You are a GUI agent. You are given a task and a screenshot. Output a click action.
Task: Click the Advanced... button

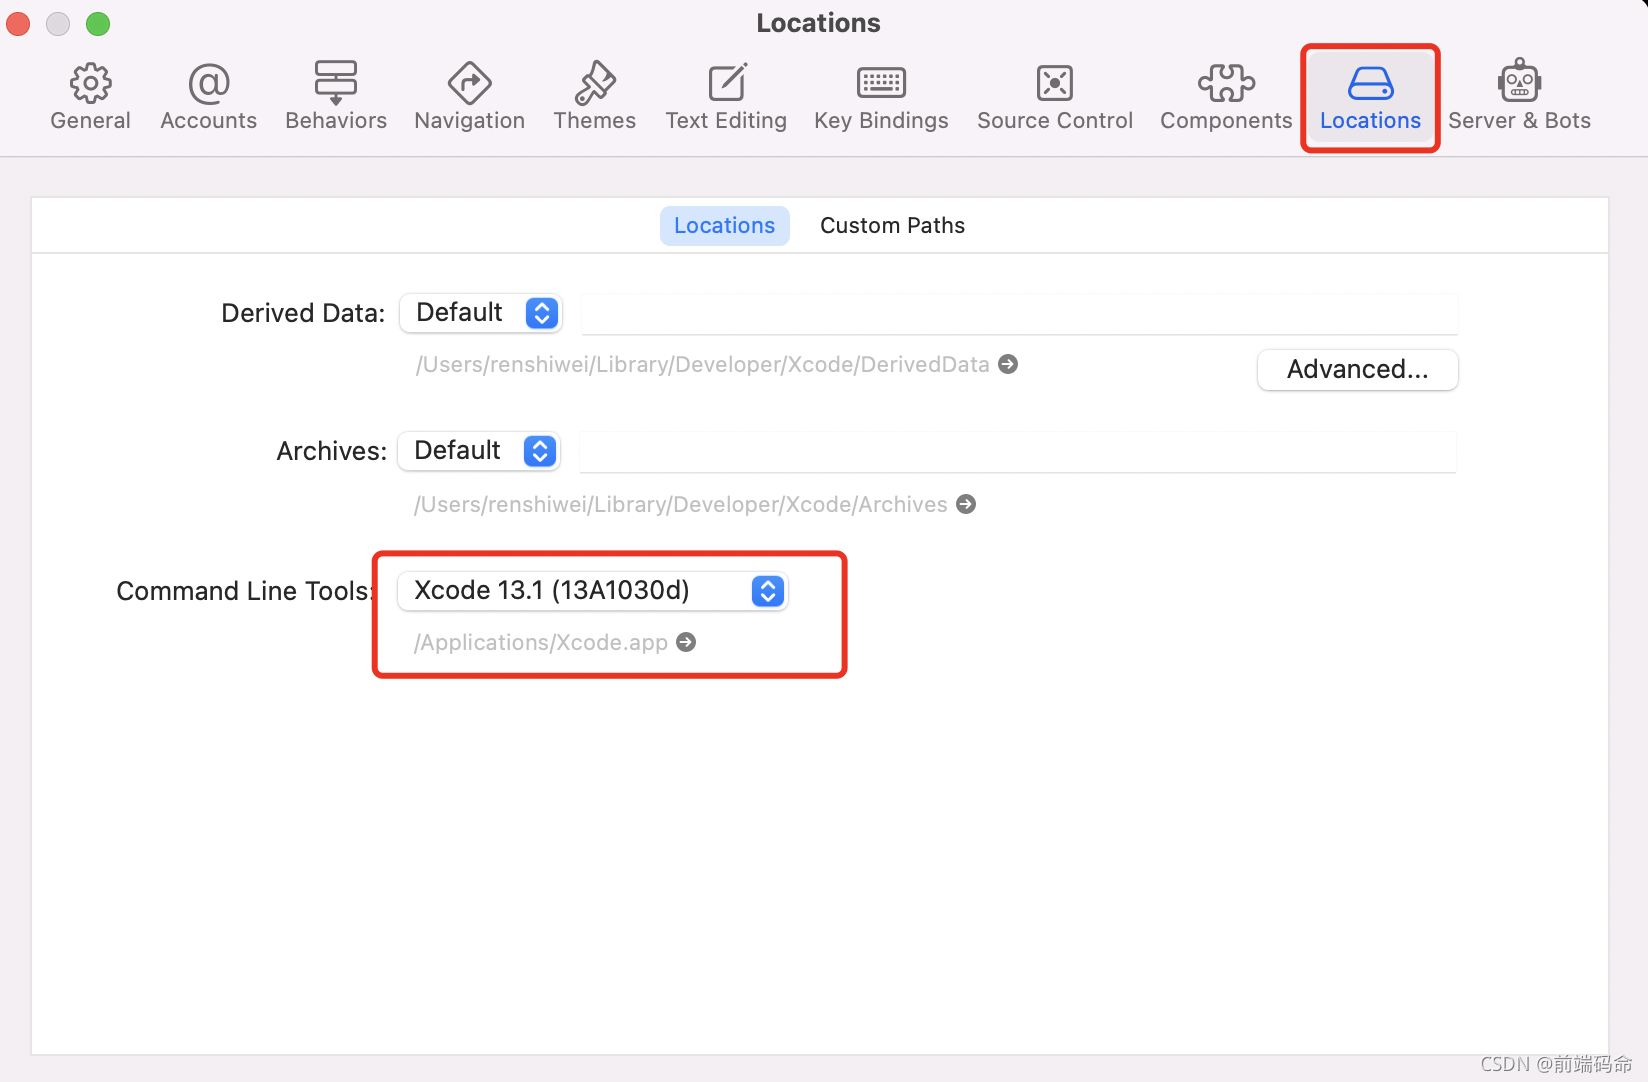coord(1357,370)
